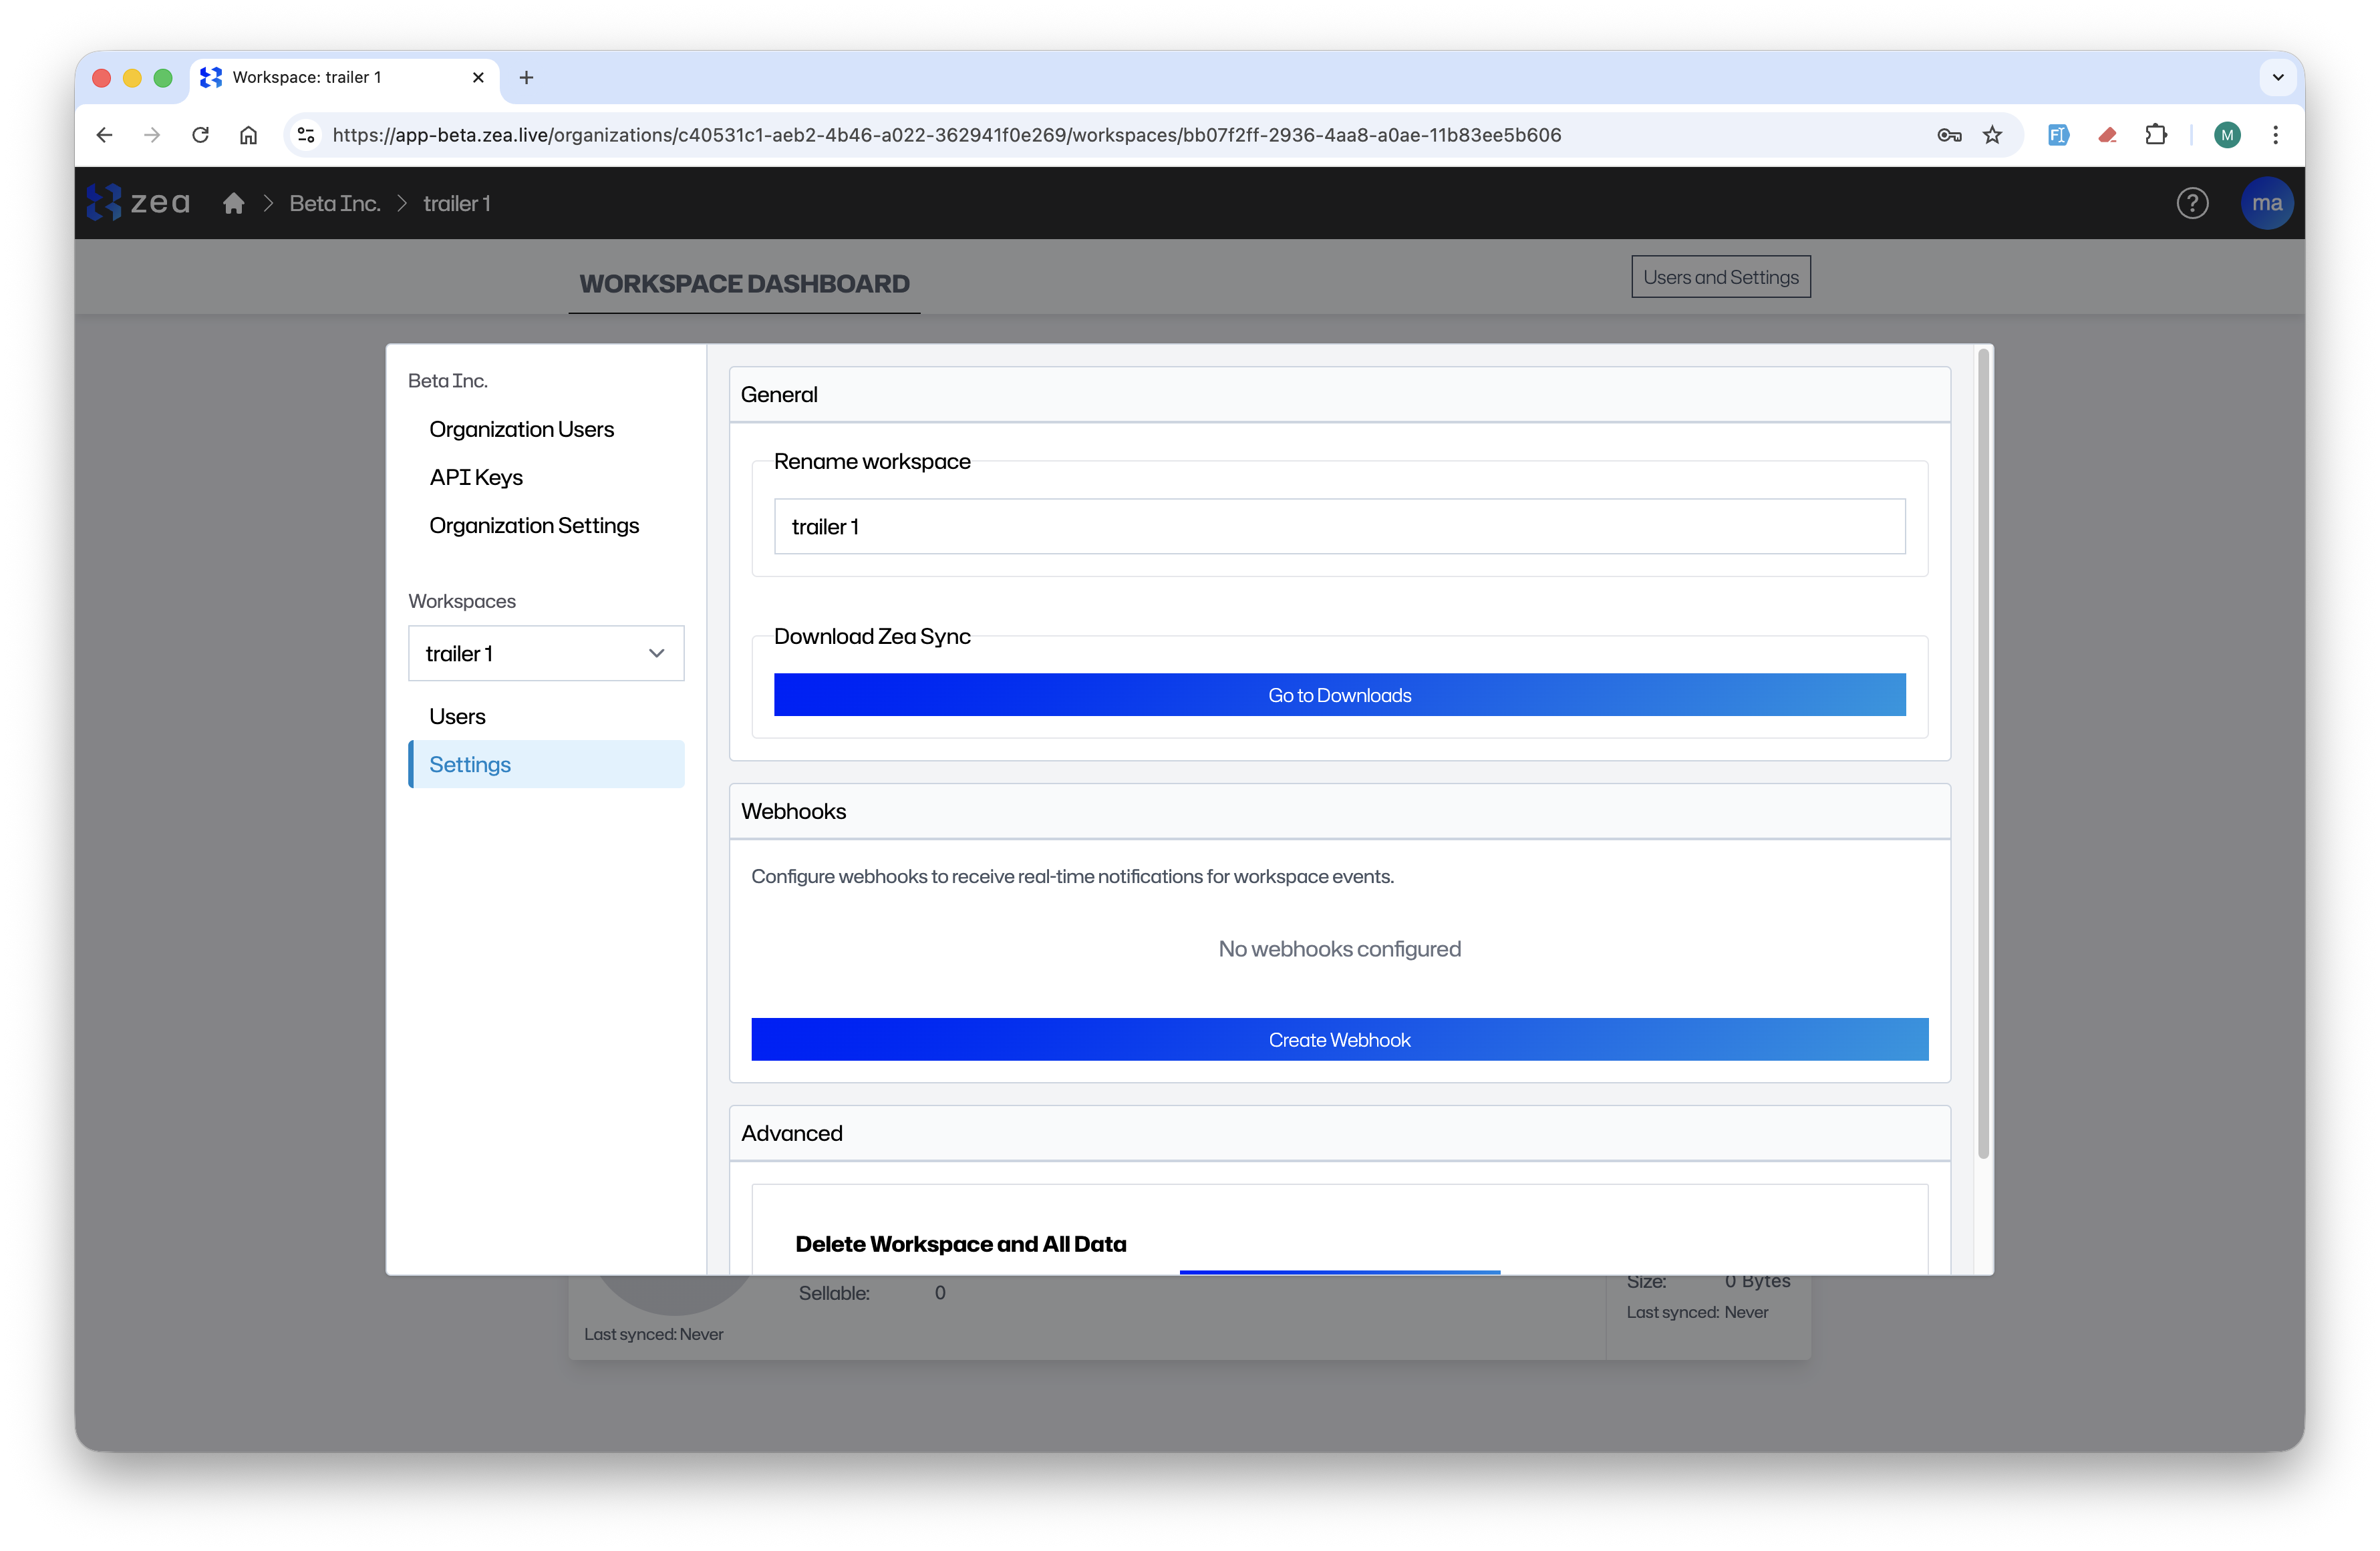View site information icon in the address bar
This screenshot has height=1551, width=2380.
307,135
